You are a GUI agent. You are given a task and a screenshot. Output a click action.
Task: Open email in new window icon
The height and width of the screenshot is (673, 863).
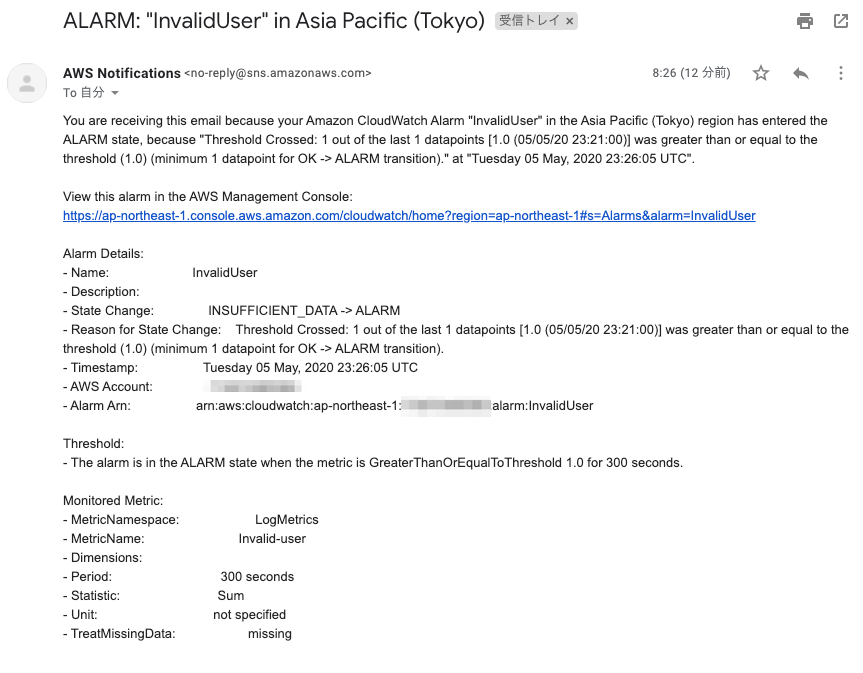(840, 21)
